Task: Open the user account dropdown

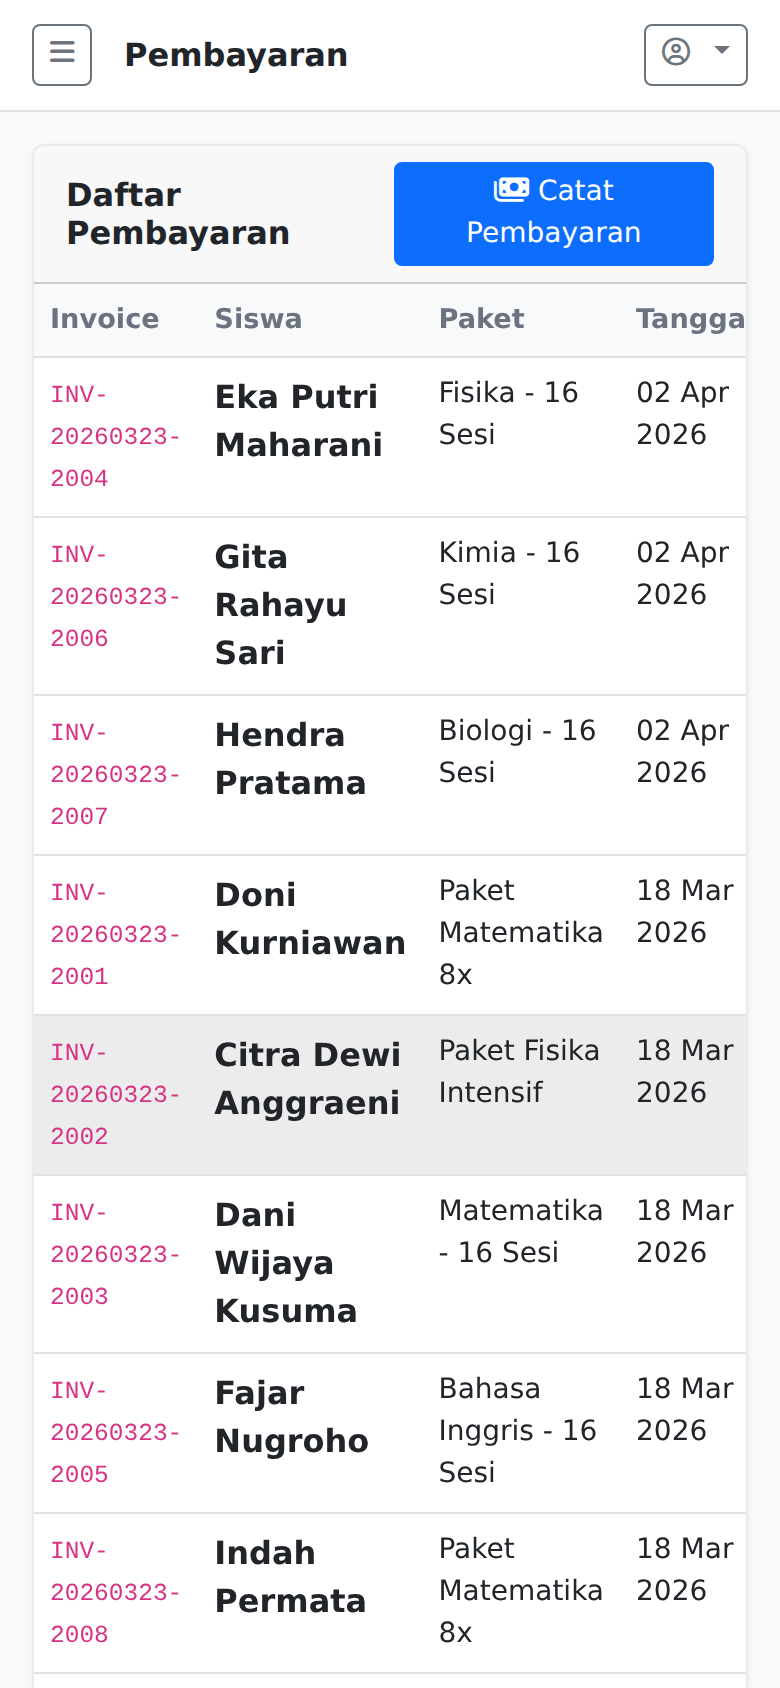Action: coord(695,55)
